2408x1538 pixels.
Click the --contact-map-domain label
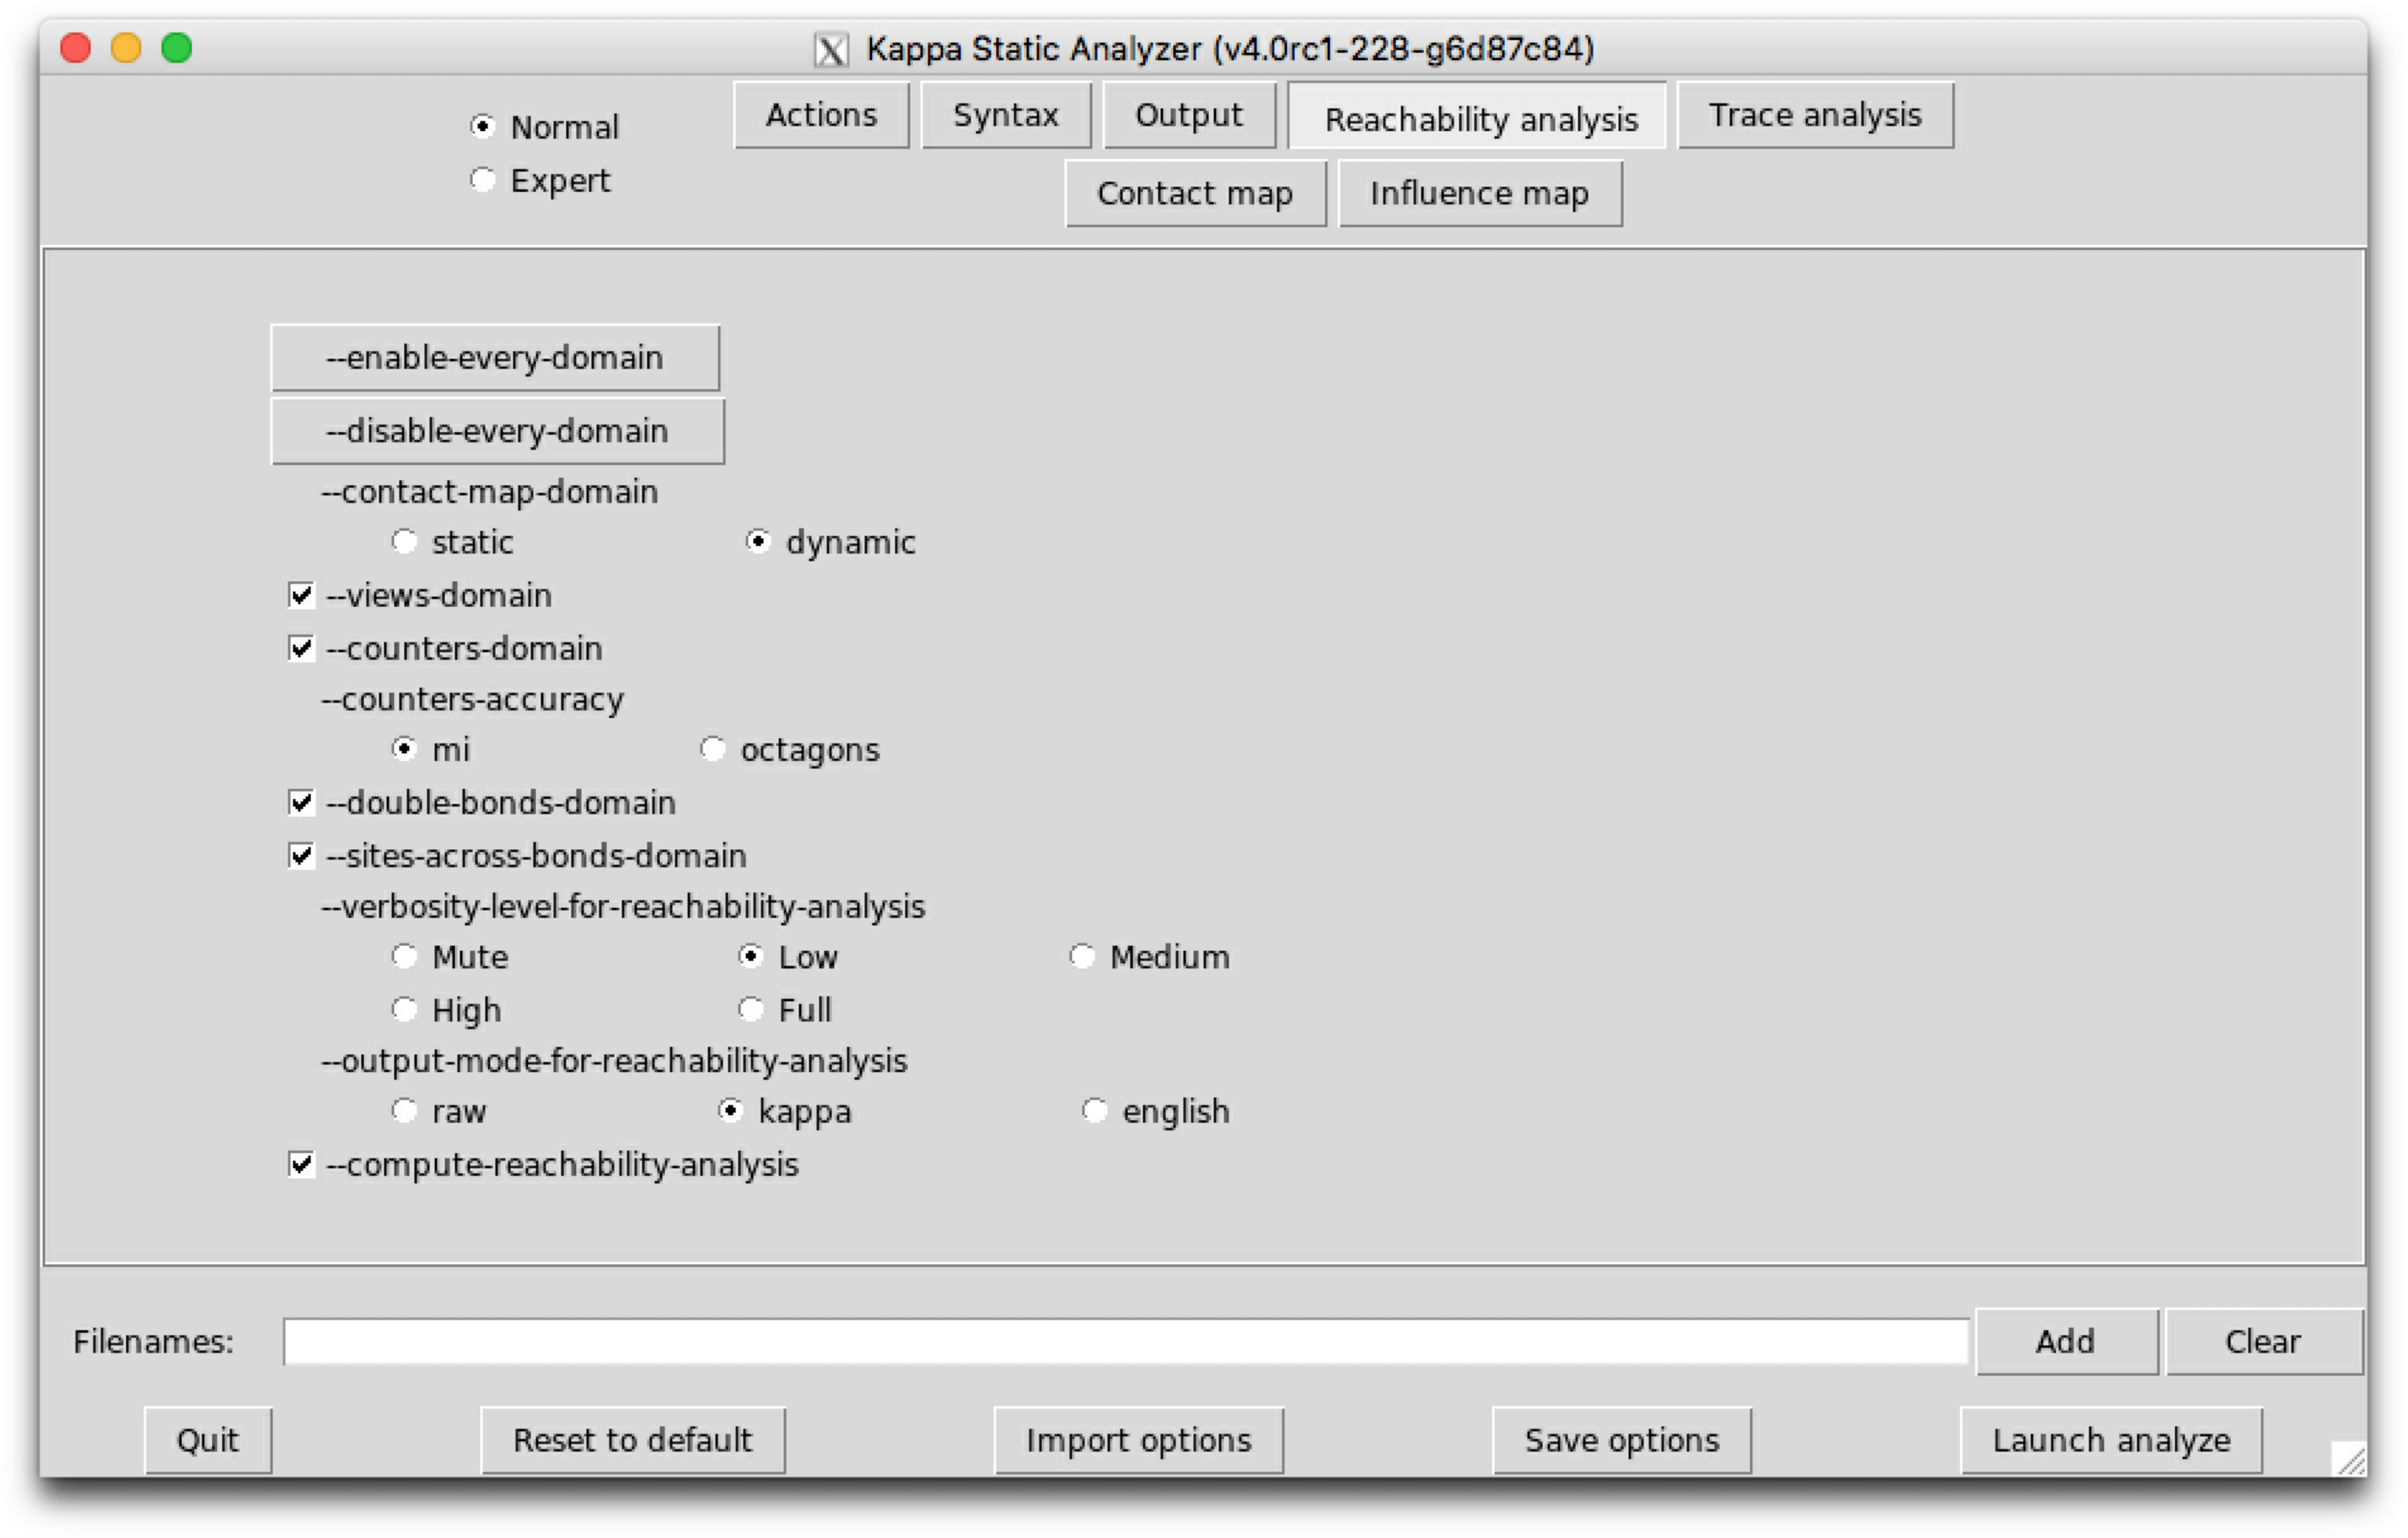pyautogui.click(x=490, y=492)
